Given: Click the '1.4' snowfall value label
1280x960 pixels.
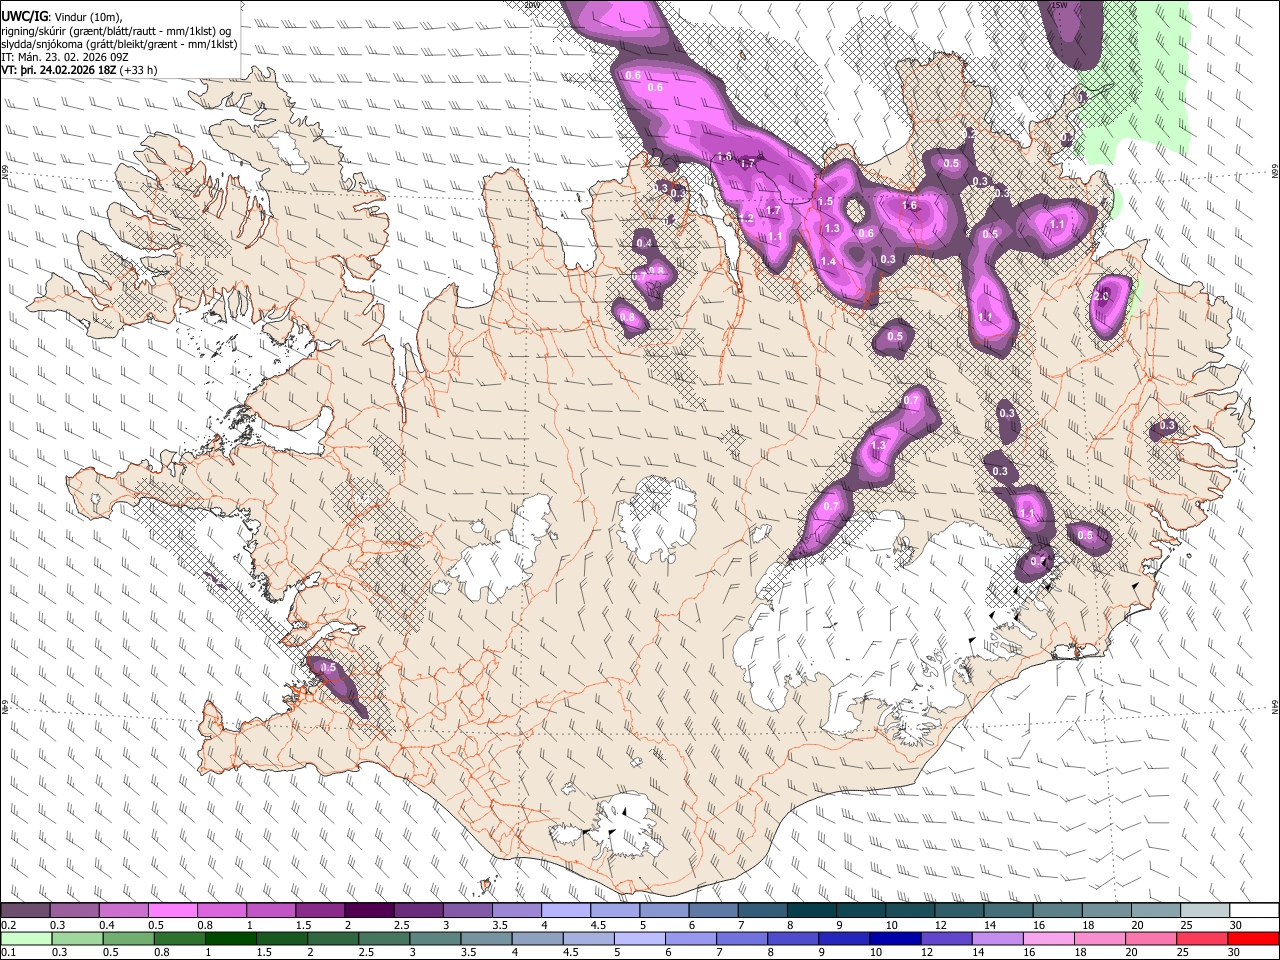Looking at the screenshot, I should click(x=828, y=262).
